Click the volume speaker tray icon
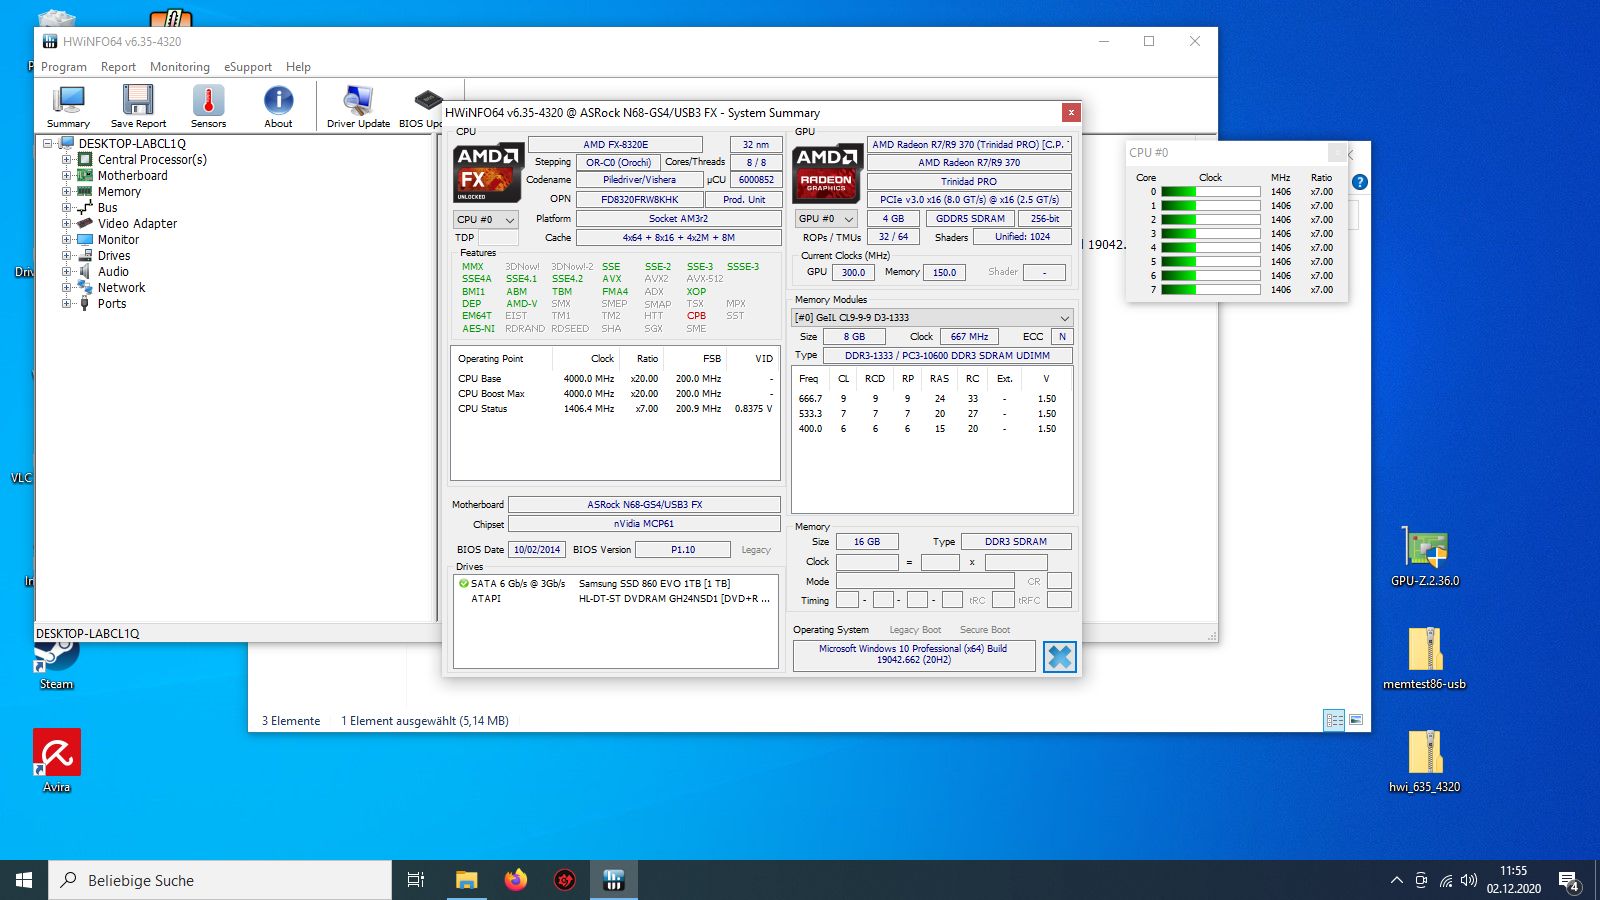1600x900 pixels. (1469, 881)
